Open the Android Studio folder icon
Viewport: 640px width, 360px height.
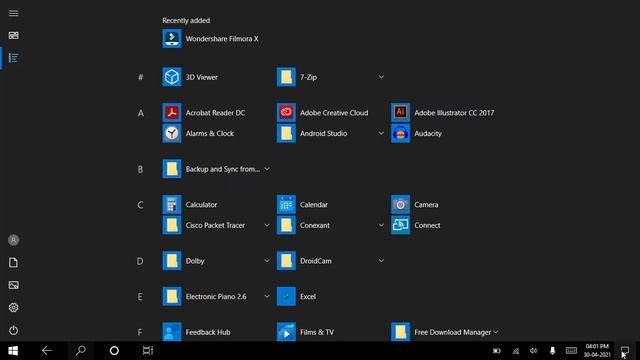(x=286, y=133)
